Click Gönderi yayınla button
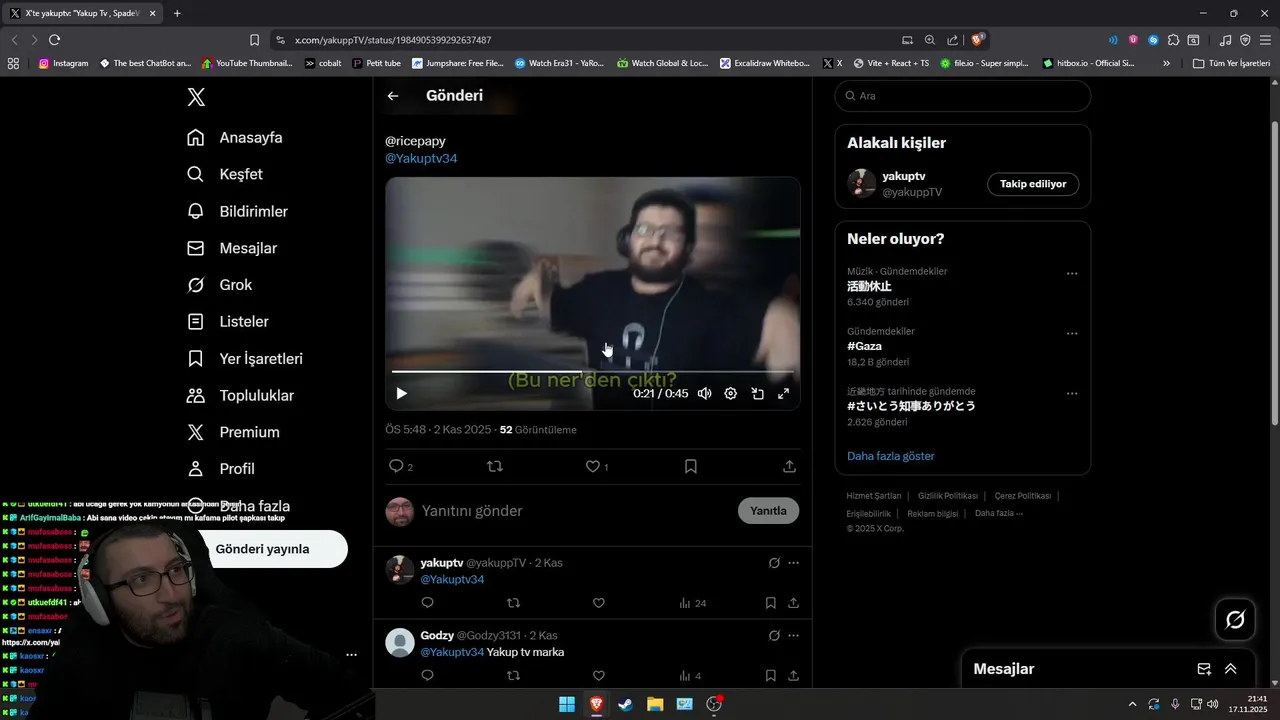 click(262, 549)
